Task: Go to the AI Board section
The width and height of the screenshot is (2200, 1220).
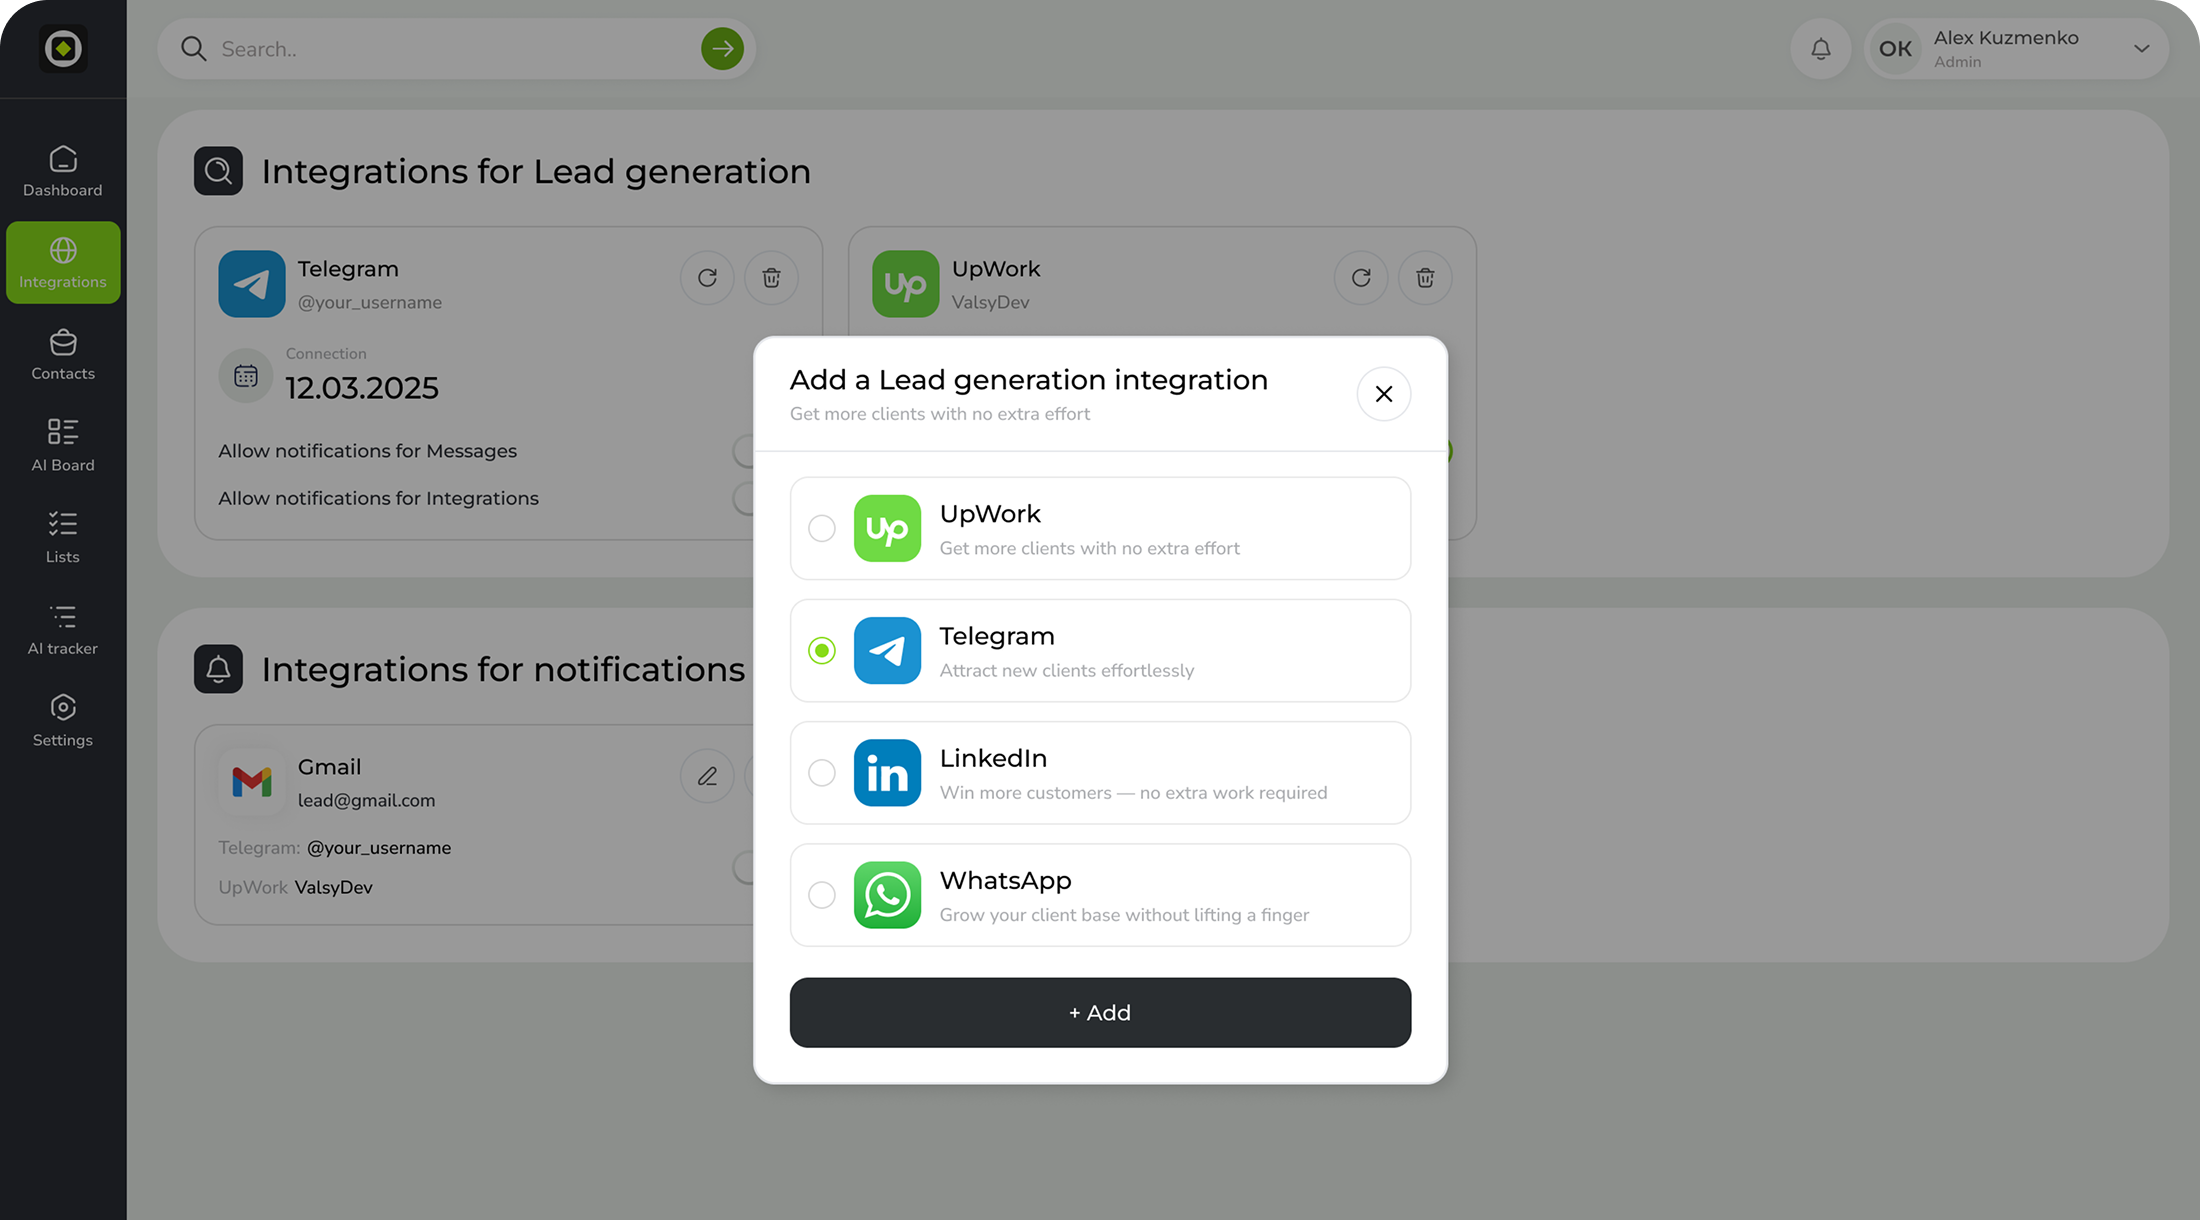Action: 63,445
